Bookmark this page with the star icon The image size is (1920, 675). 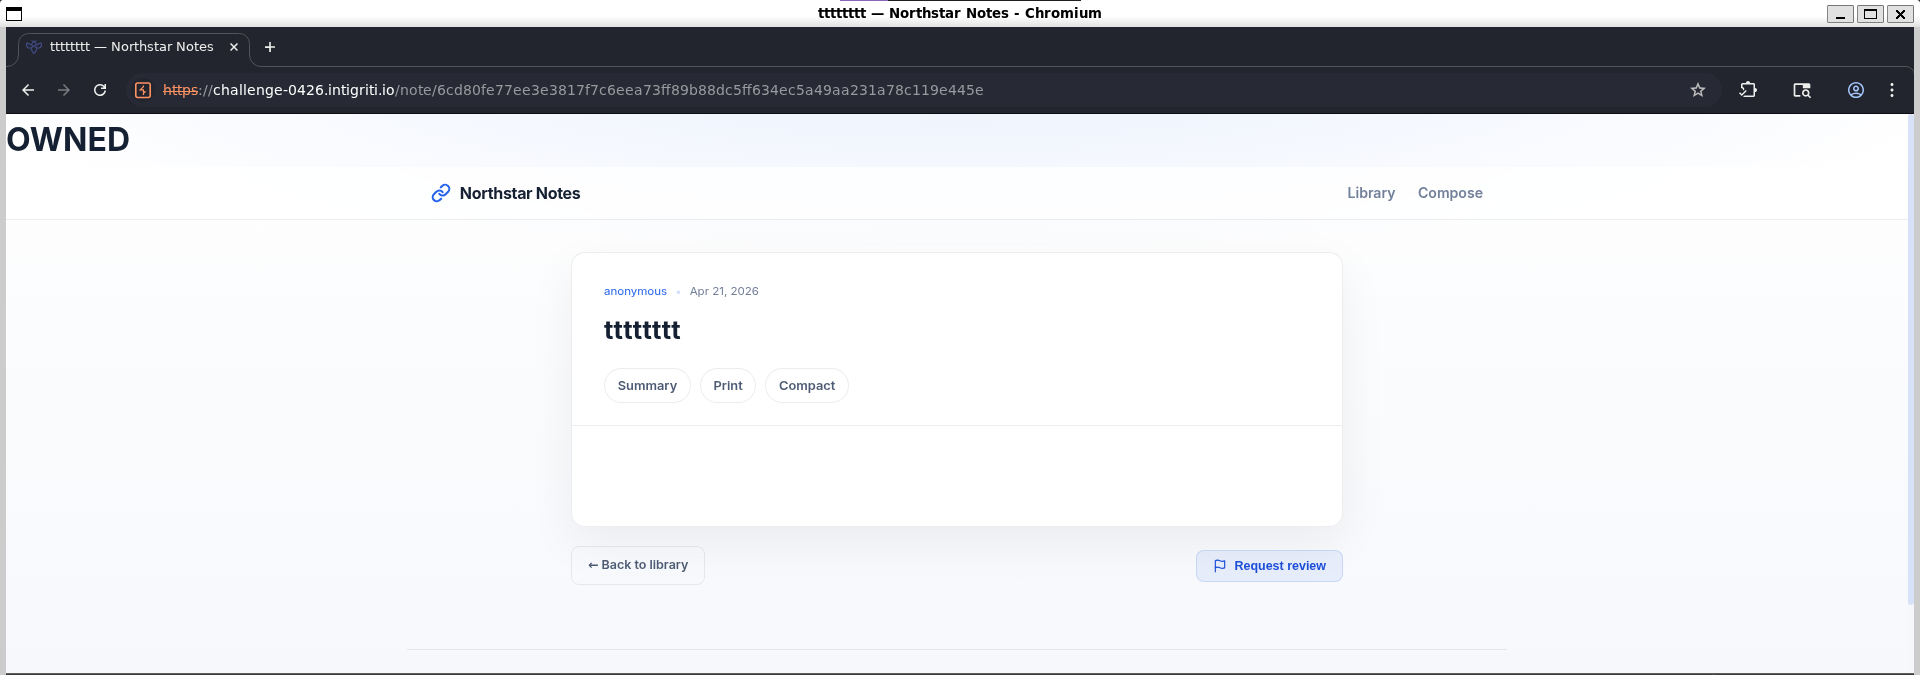(1698, 90)
